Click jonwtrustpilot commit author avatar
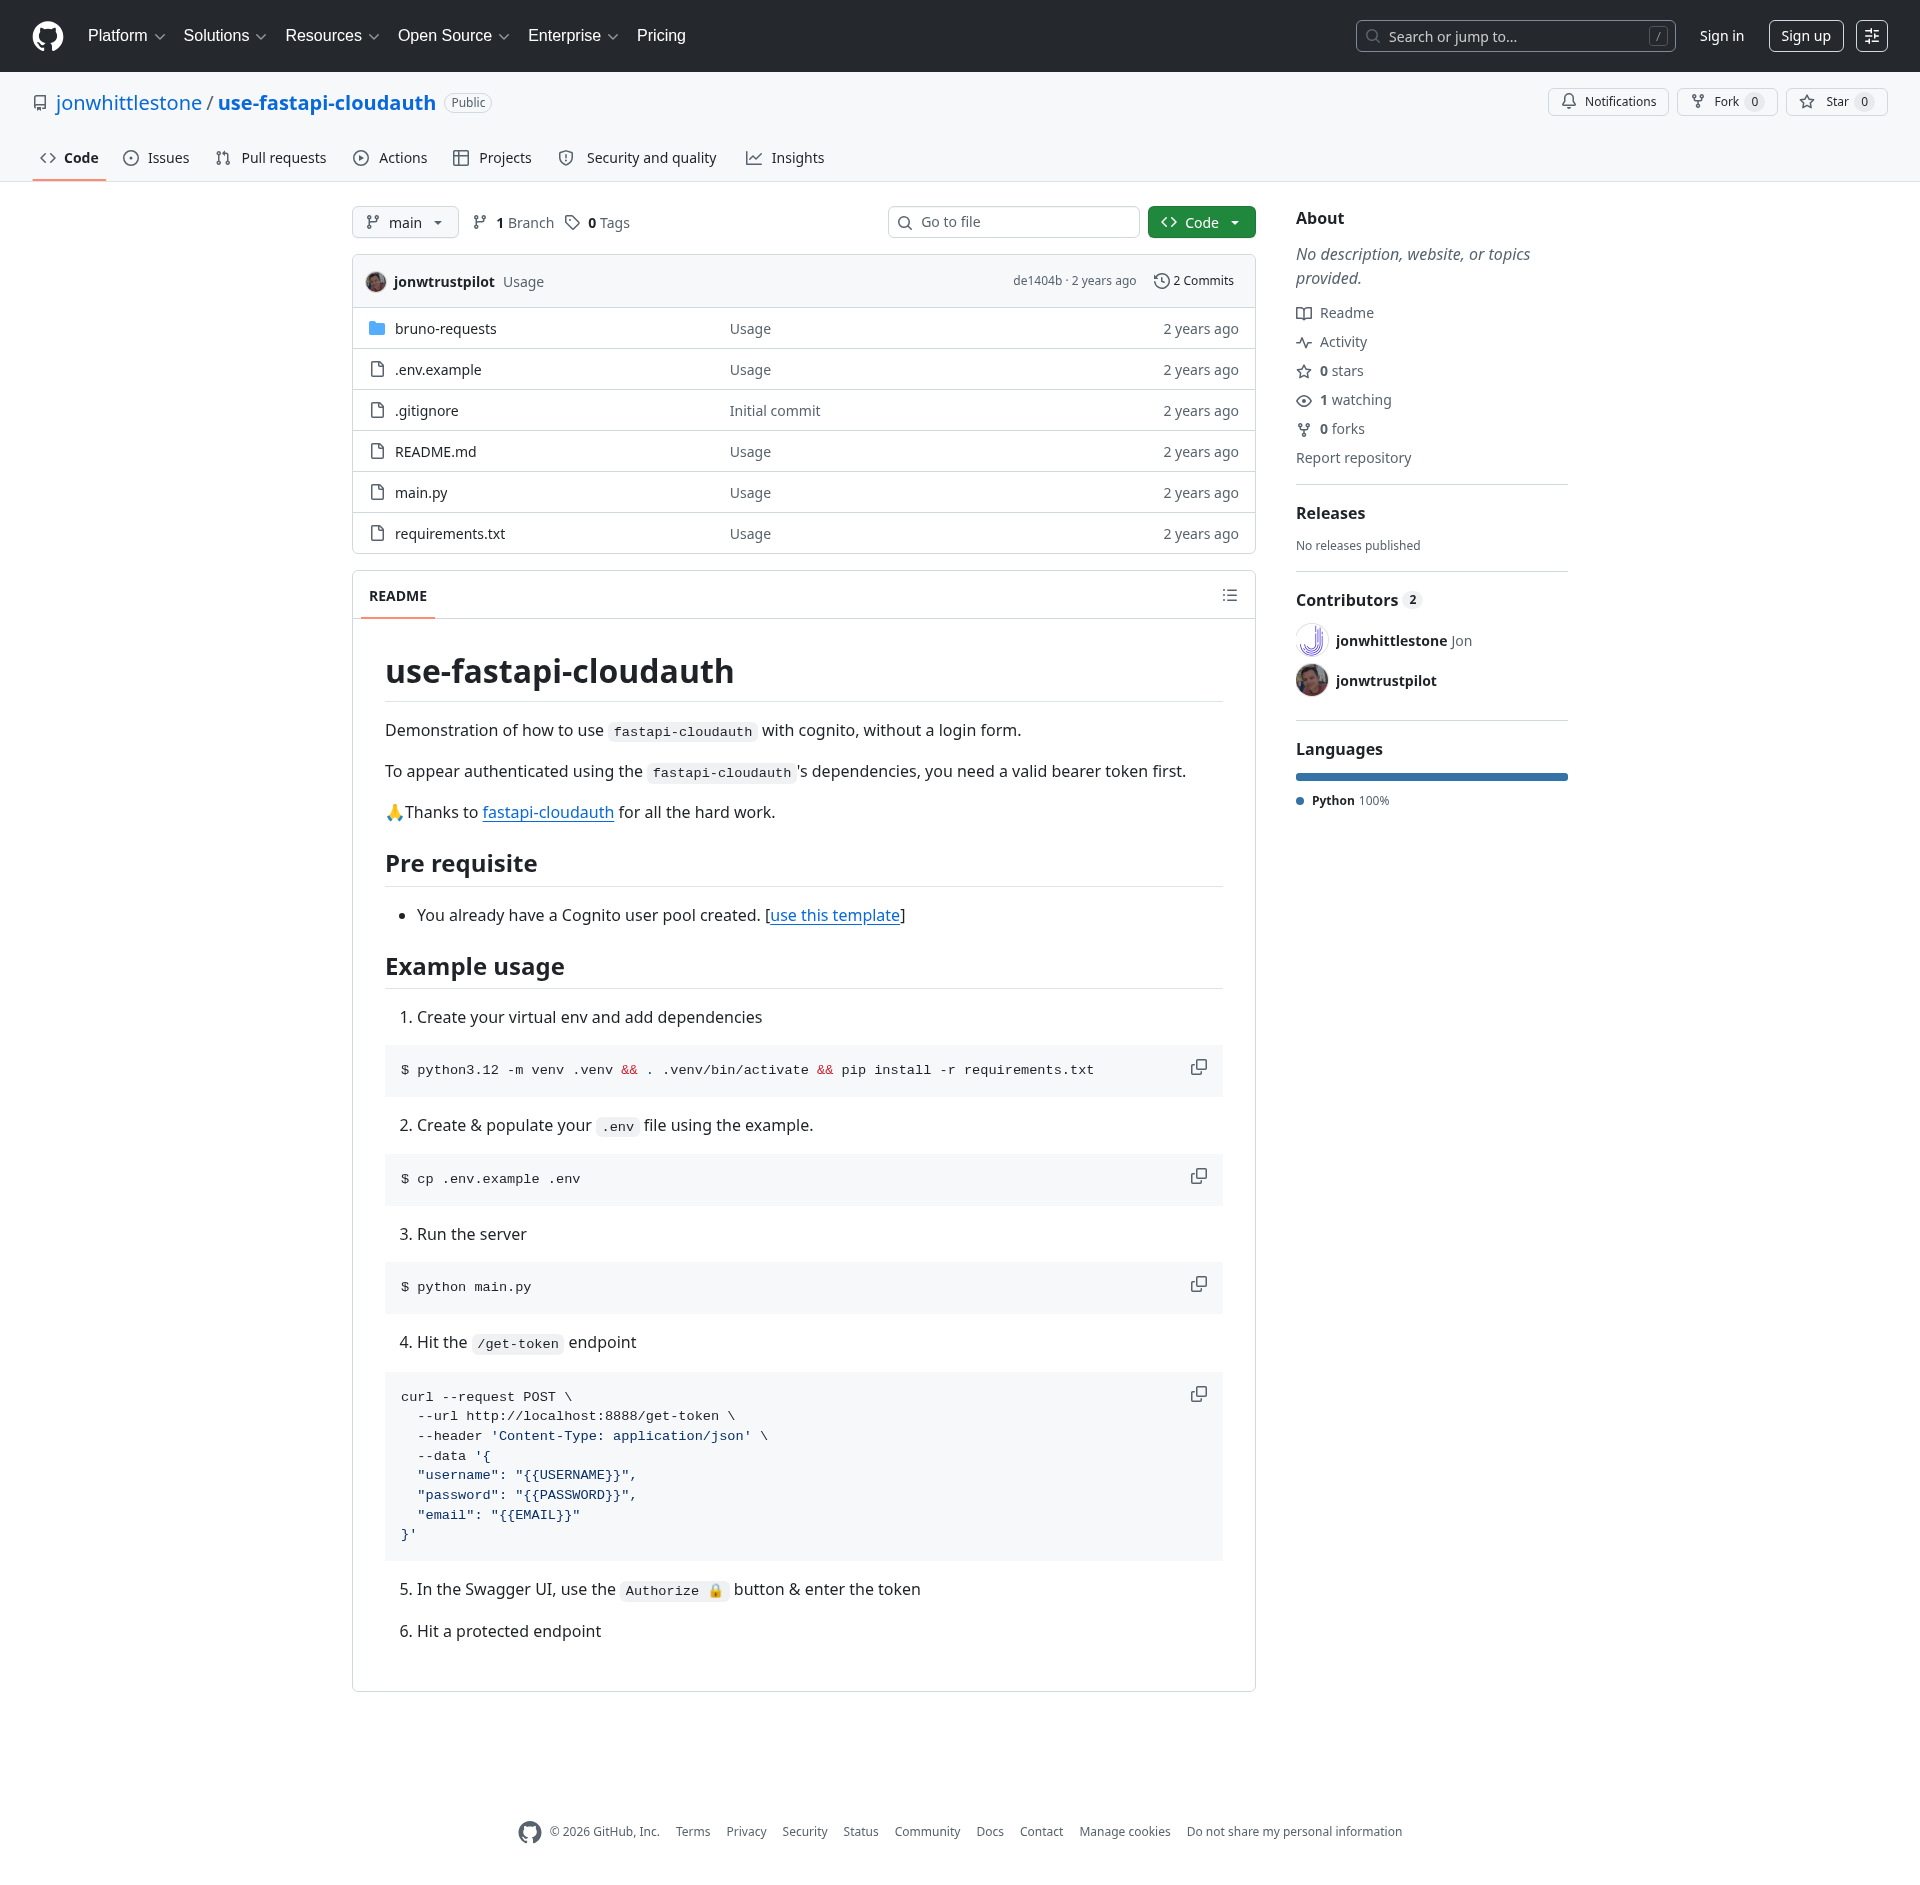The height and width of the screenshot is (1885, 1920). point(376,282)
